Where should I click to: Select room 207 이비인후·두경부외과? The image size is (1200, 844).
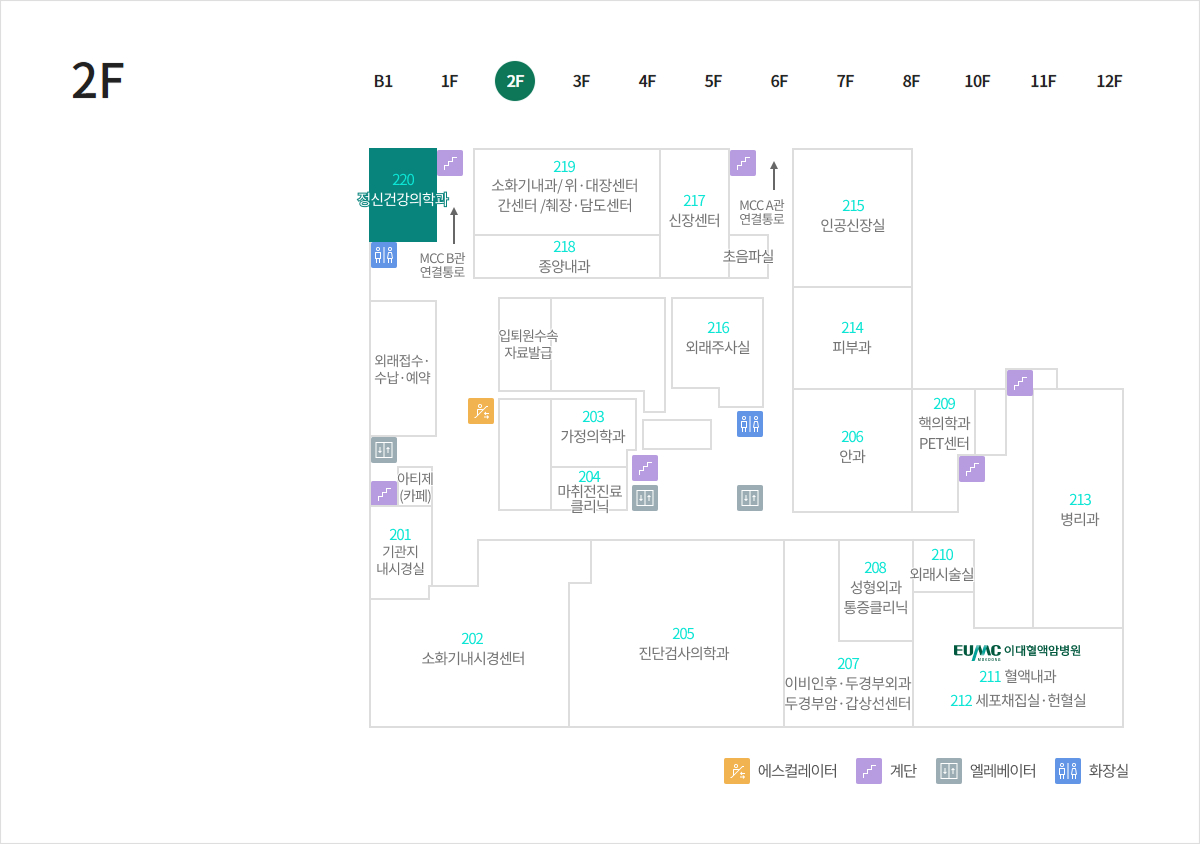848,684
